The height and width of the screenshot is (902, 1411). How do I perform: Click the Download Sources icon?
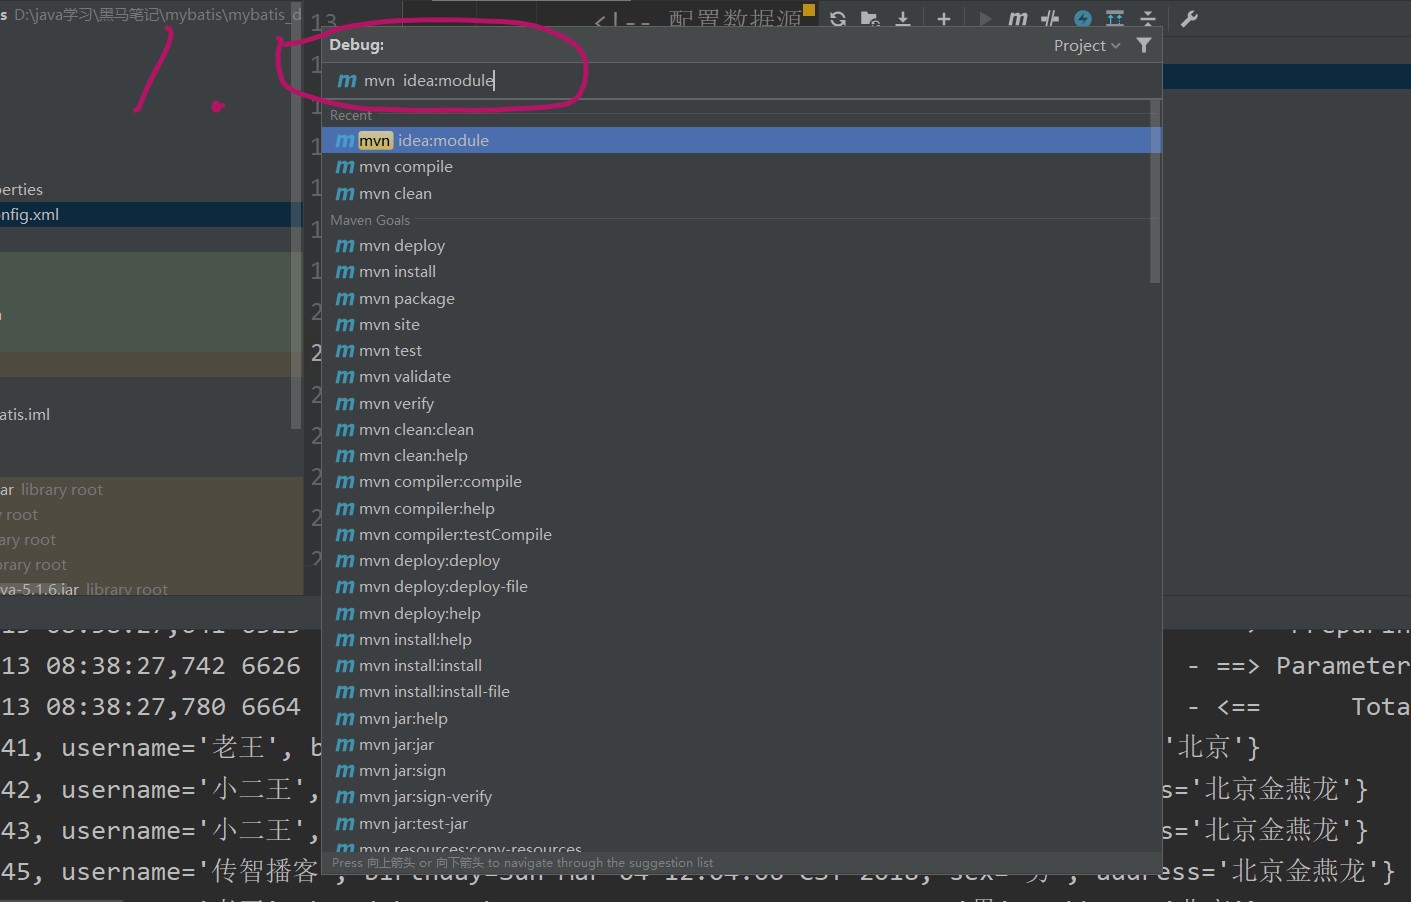tap(903, 18)
